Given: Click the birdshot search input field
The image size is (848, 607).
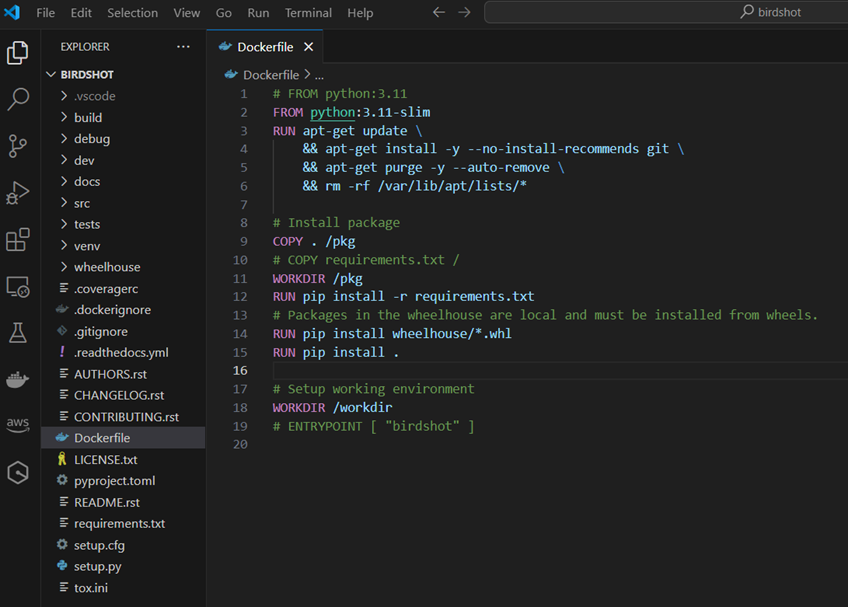Looking at the screenshot, I should pos(664,12).
